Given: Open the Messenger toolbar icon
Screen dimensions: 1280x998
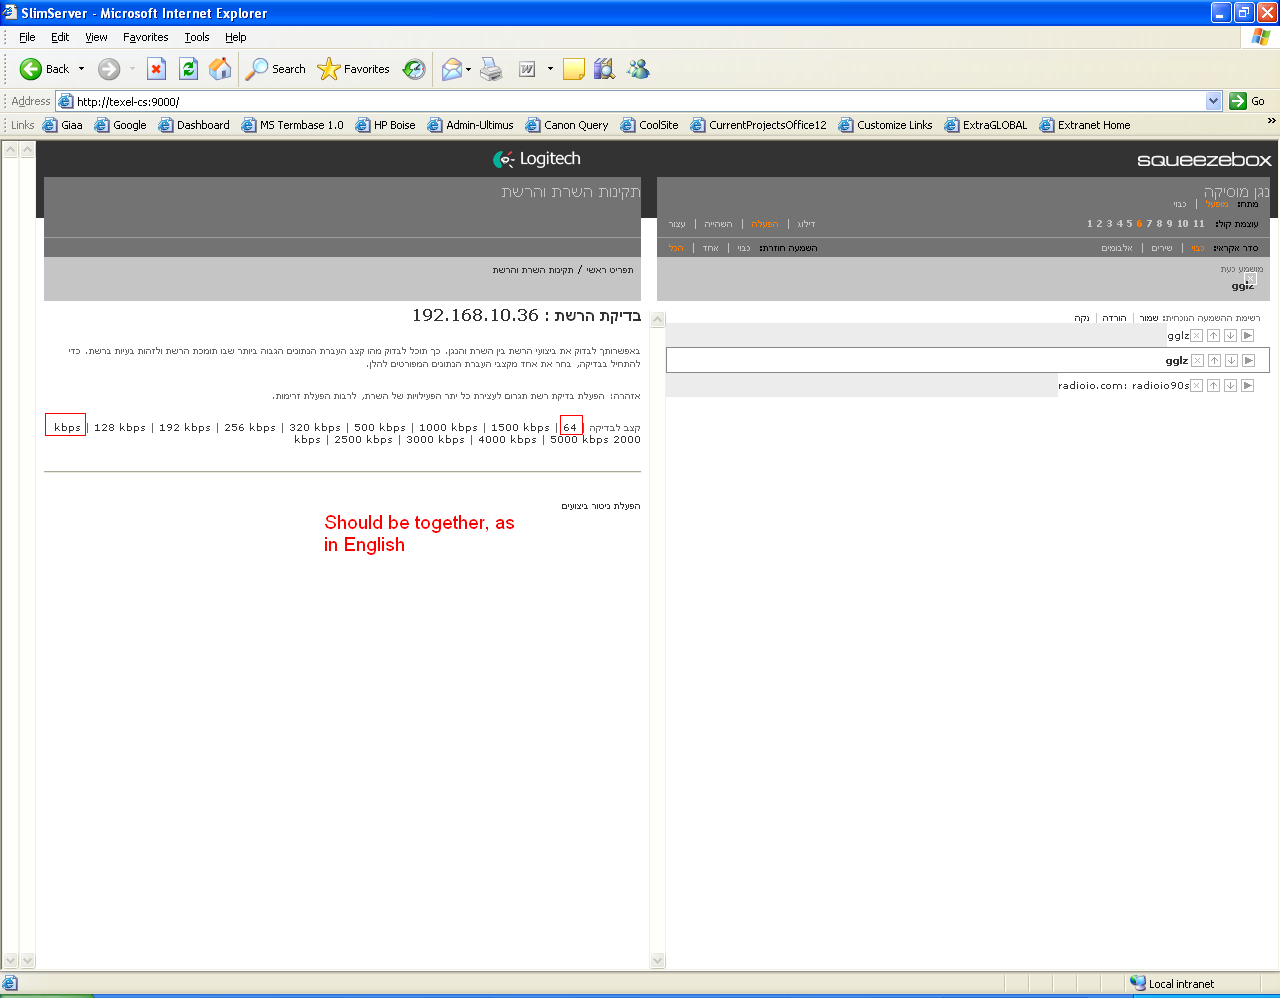Looking at the screenshot, I should coord(638,69).
